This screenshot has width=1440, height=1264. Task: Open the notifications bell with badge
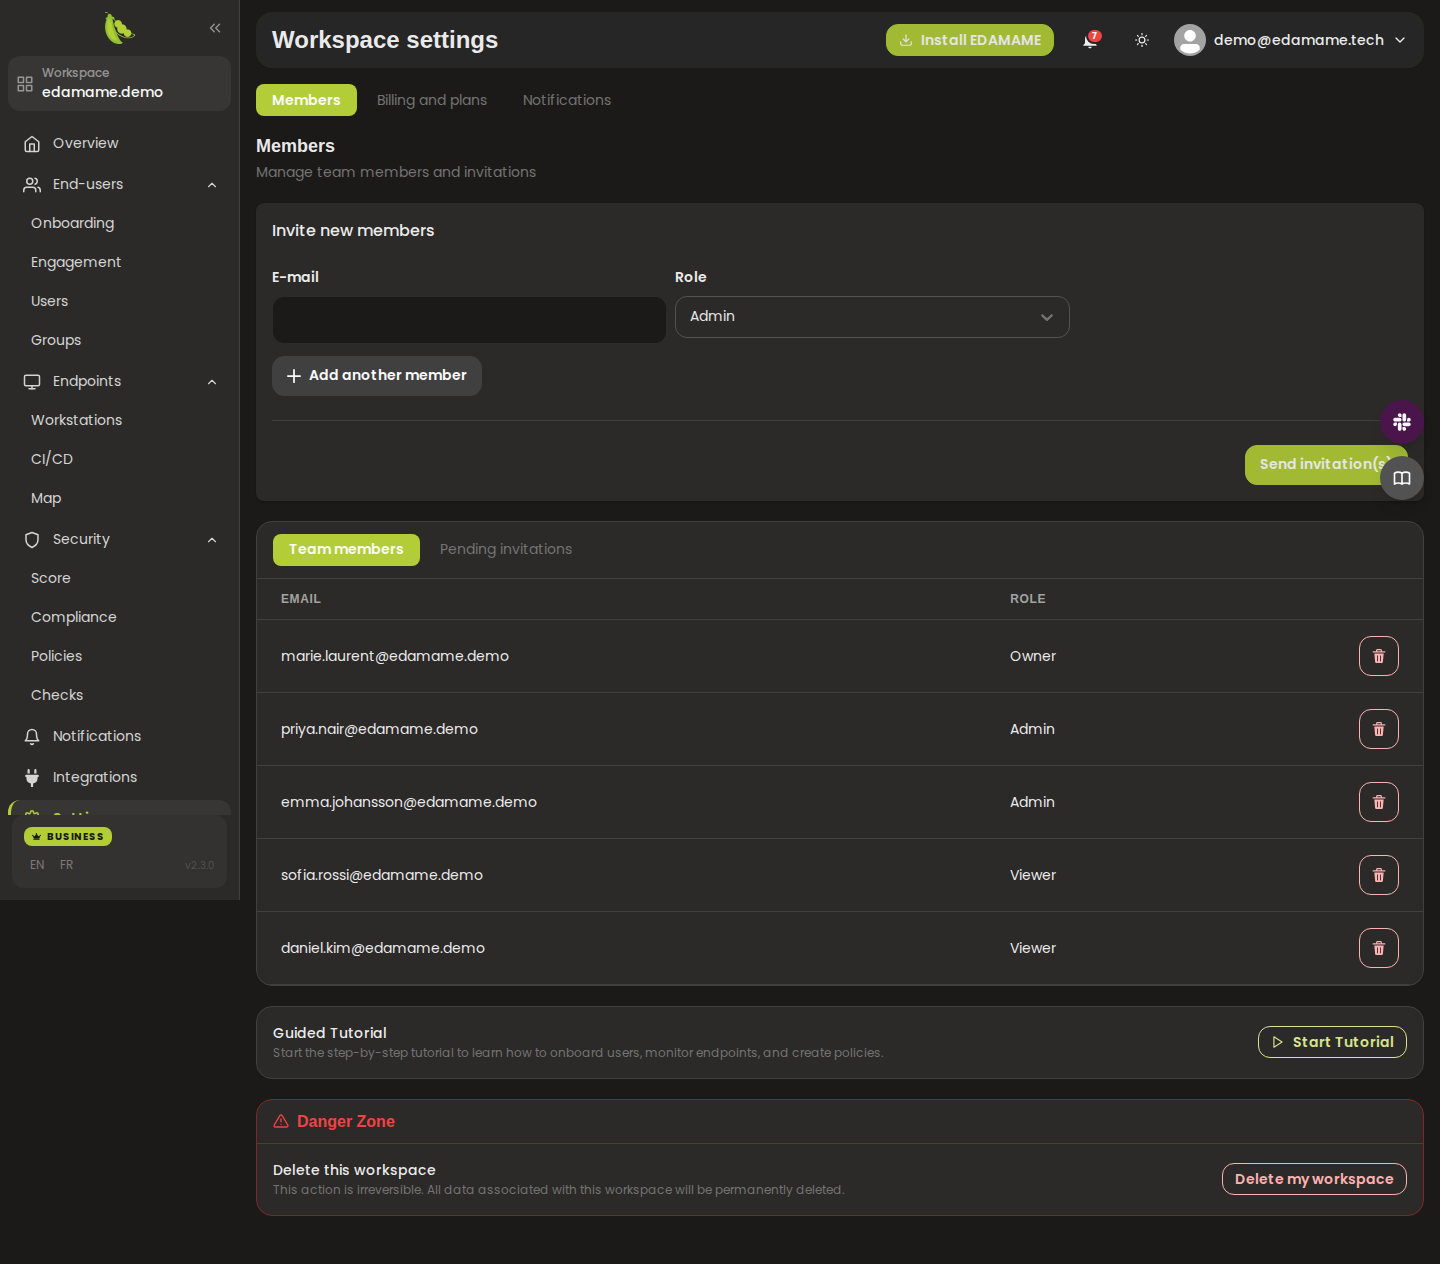tap(1090, 40)
